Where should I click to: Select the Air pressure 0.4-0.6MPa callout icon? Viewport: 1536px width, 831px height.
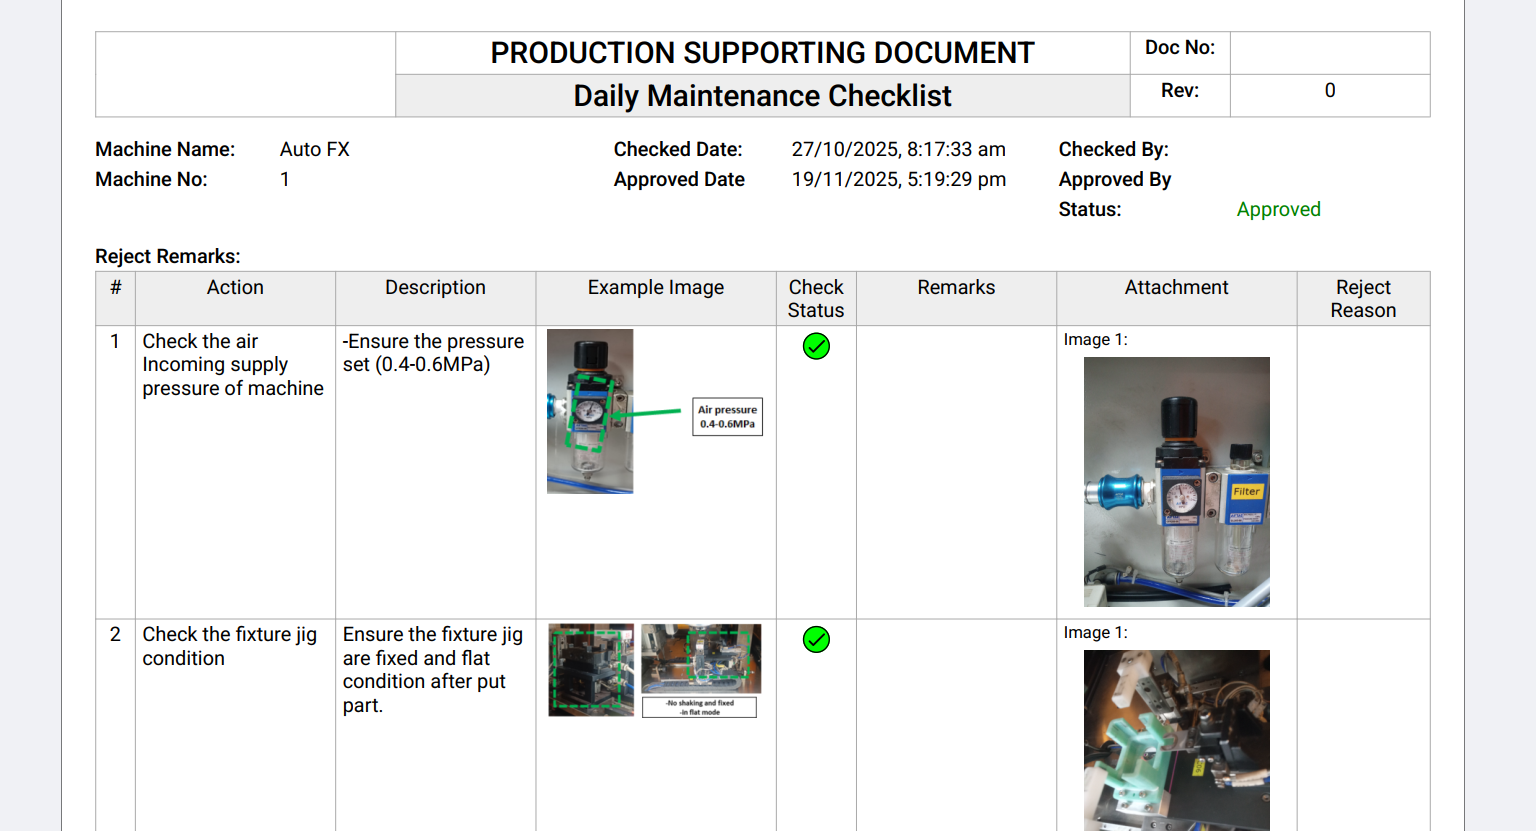728,416
